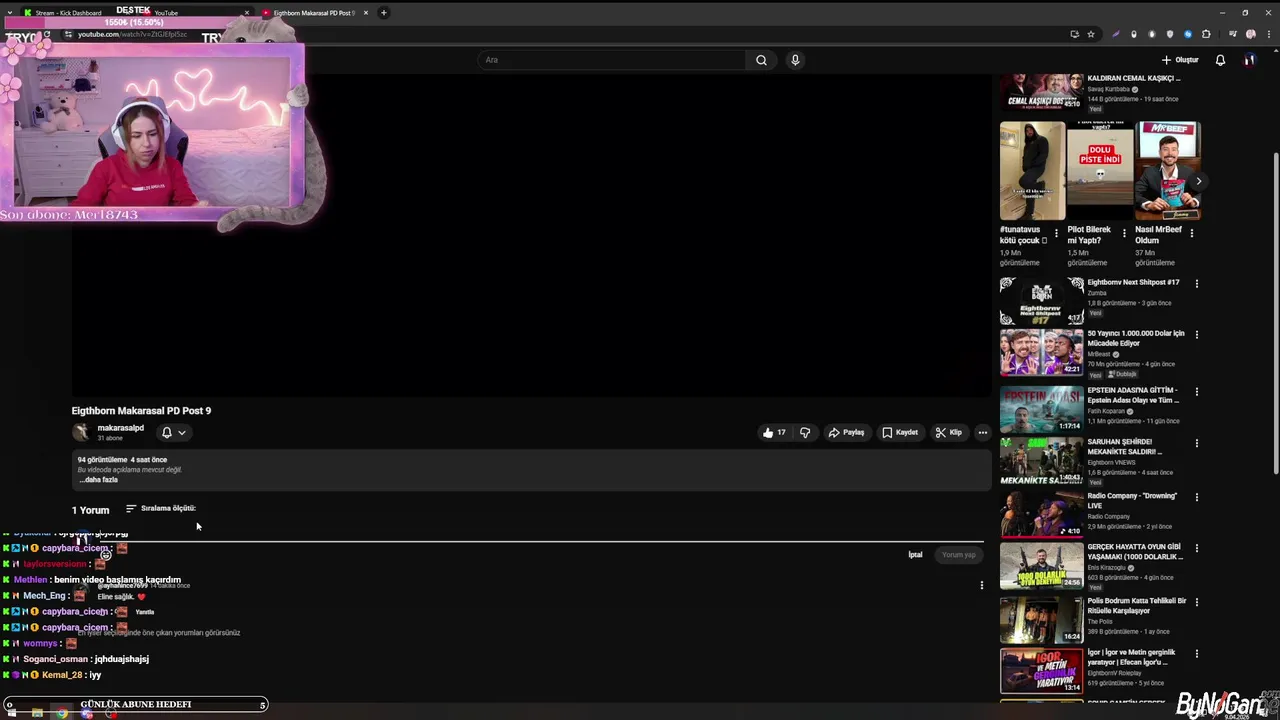The height and width of the screenshot is (720, 1280).
Task: Open options for 50 Yayıncı MrBeast video
Action: 1196,334
